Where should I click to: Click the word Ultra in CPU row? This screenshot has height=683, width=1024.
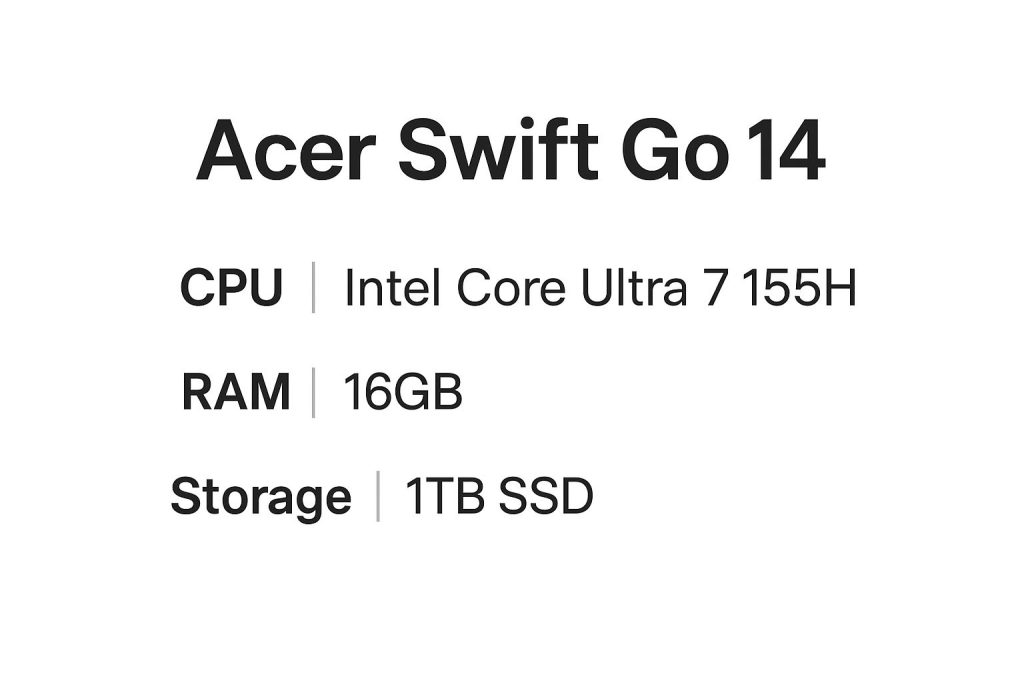(634, 287)
